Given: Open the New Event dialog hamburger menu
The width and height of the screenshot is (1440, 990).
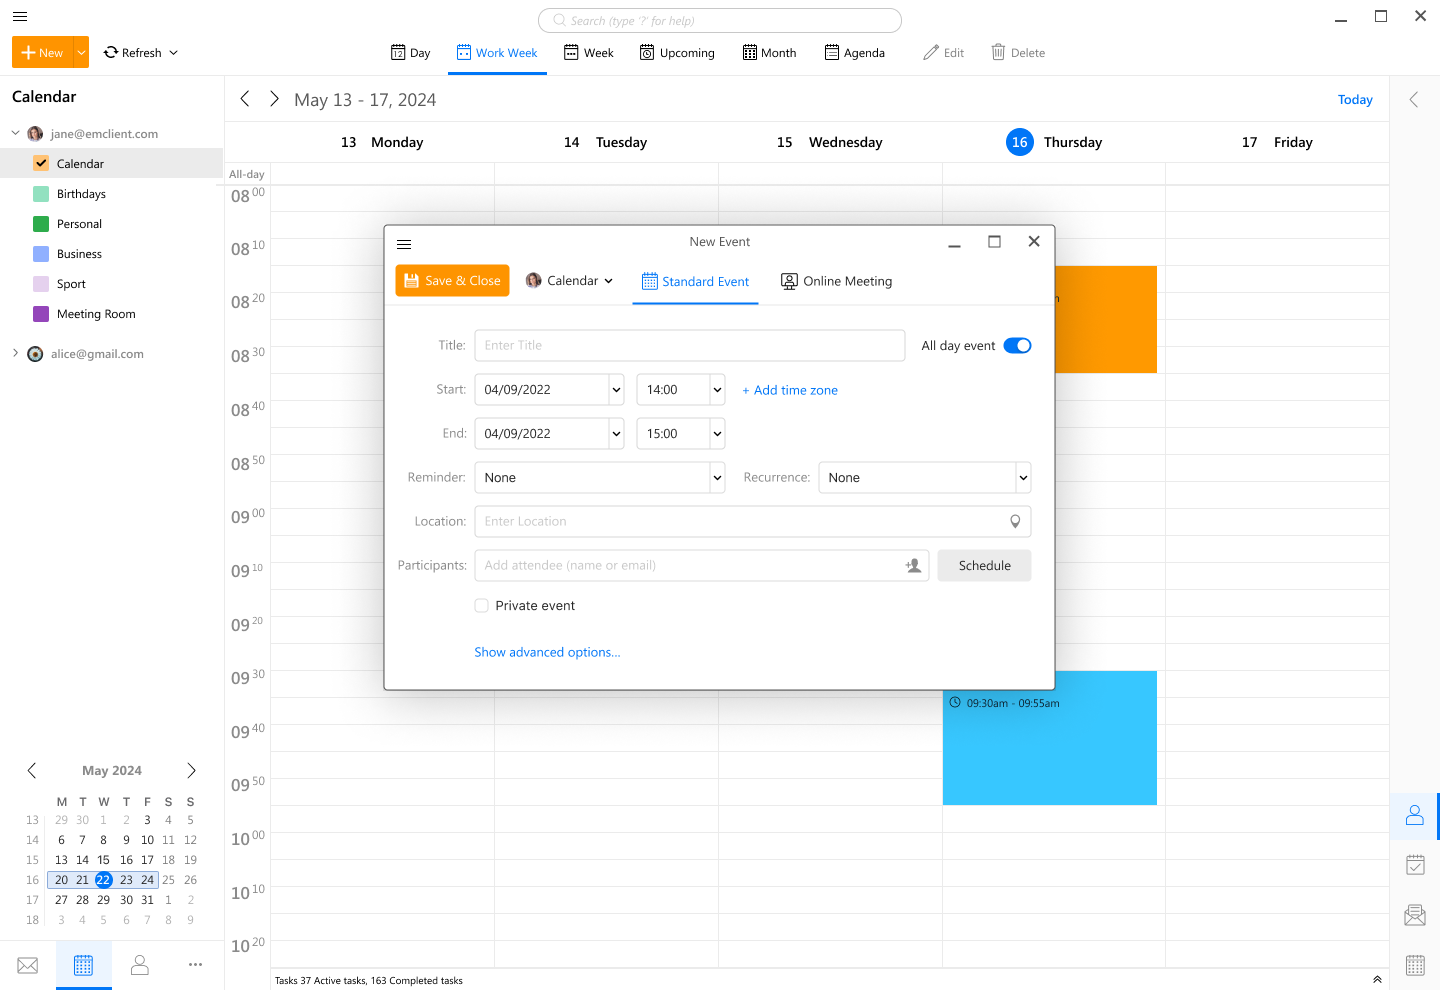Looking at the screenshot, I should [x=404, y=244].
